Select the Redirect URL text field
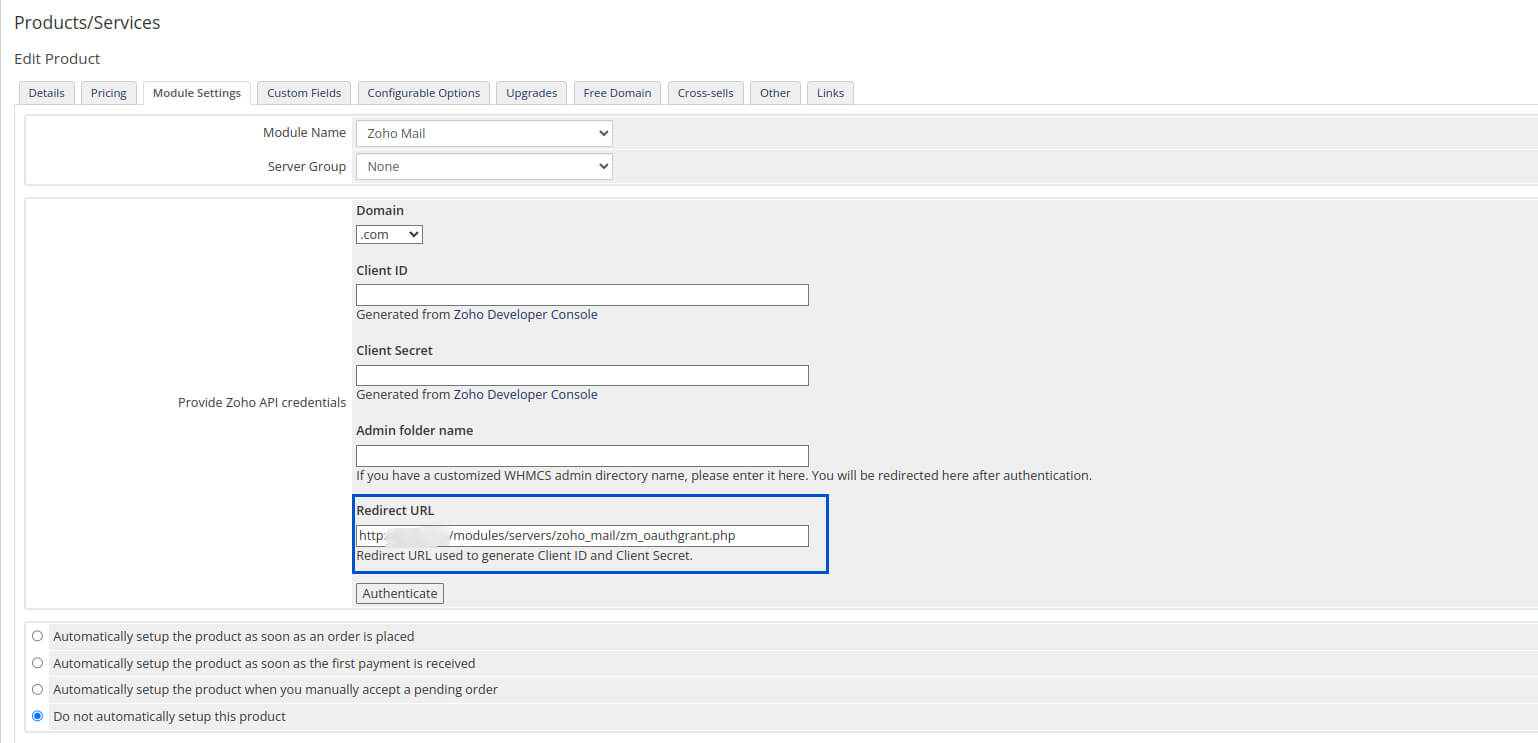 (x=582, y=535)
